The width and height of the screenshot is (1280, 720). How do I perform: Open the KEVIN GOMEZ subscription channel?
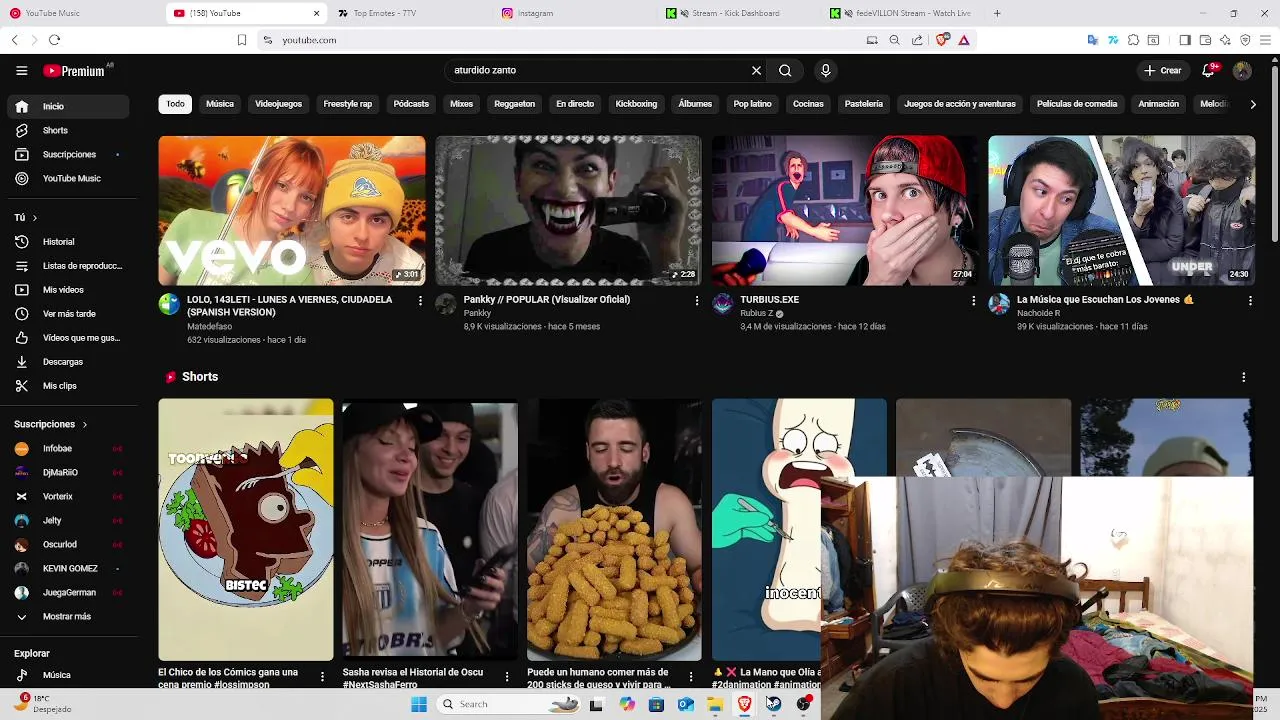68,569
